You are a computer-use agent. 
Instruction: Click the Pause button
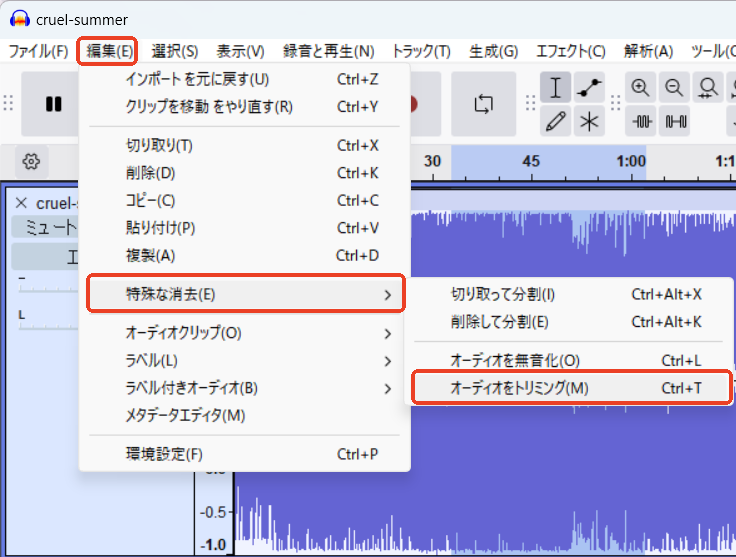pyautogui.click(x=53, y=104)
